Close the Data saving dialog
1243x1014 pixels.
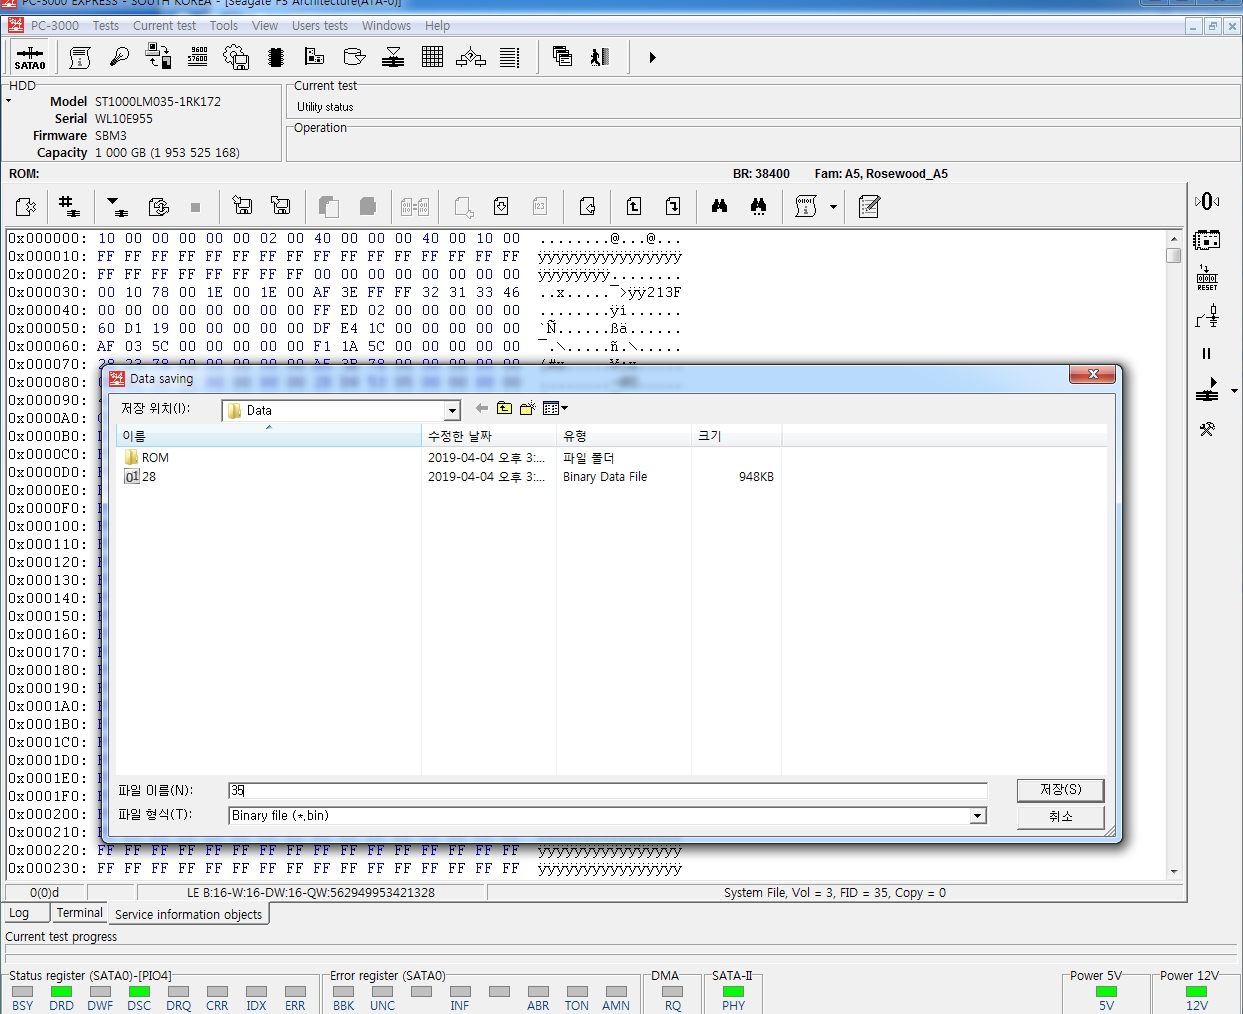(x=1093, y=374)
